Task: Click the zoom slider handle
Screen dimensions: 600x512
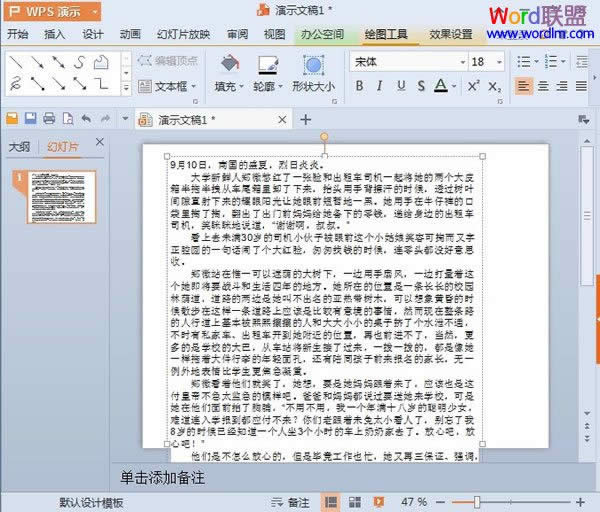Action: click(x=477, y=502)
